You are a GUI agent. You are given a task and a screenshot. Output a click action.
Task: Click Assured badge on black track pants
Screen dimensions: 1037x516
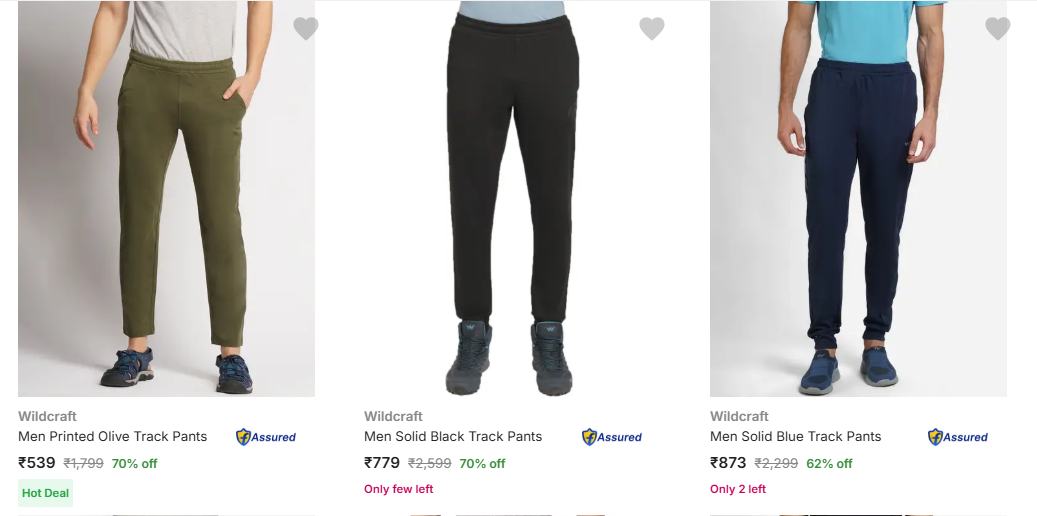coord(612,437)
